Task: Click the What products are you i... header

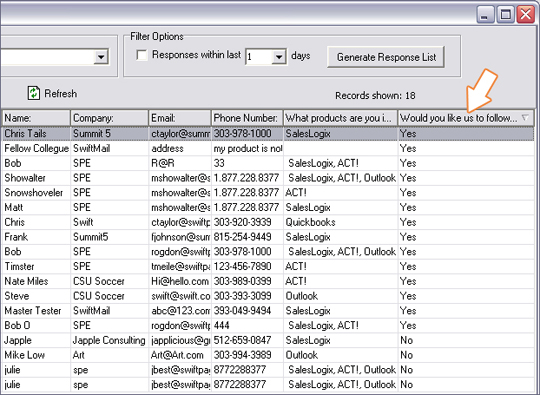Action: pos(341,118)
